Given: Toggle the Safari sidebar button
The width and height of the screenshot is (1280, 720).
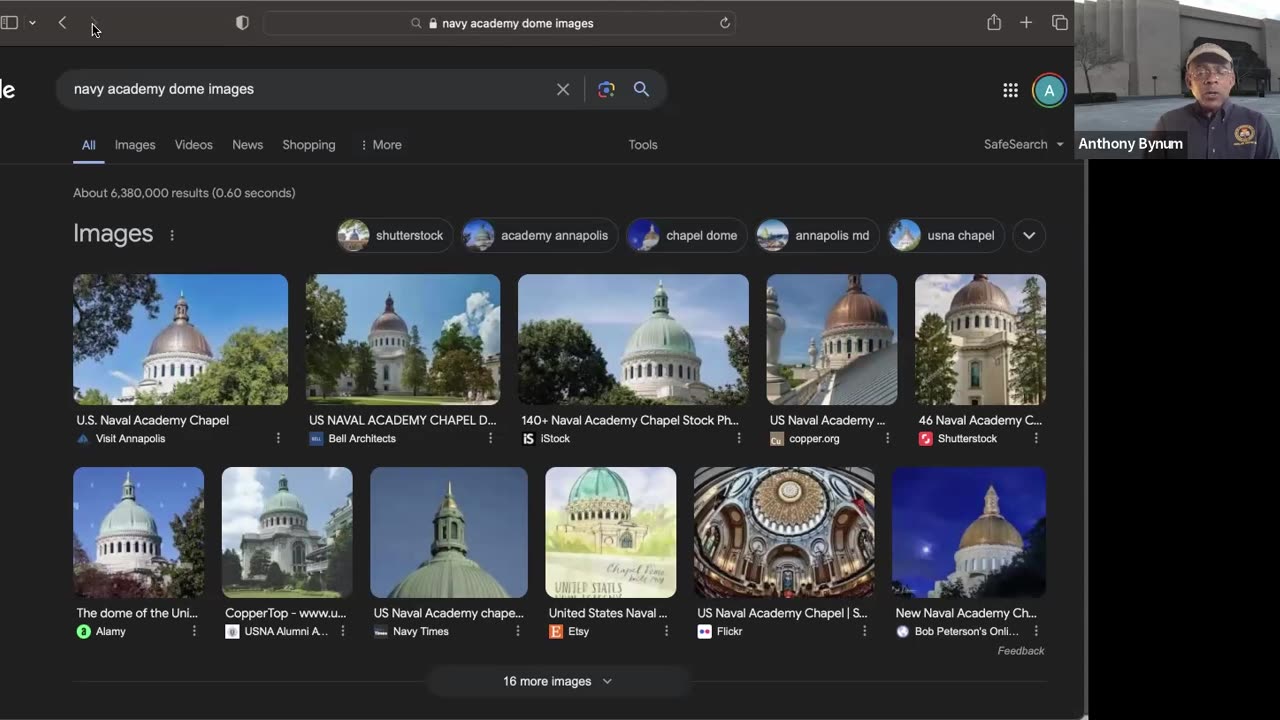Looking at the screenshot, I should (9, 23).
